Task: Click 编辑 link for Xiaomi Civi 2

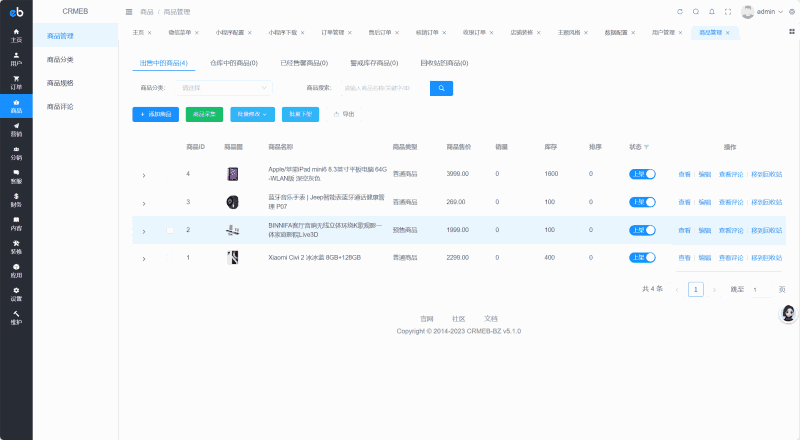Action: pyautogui.click(x=705, y=258)
